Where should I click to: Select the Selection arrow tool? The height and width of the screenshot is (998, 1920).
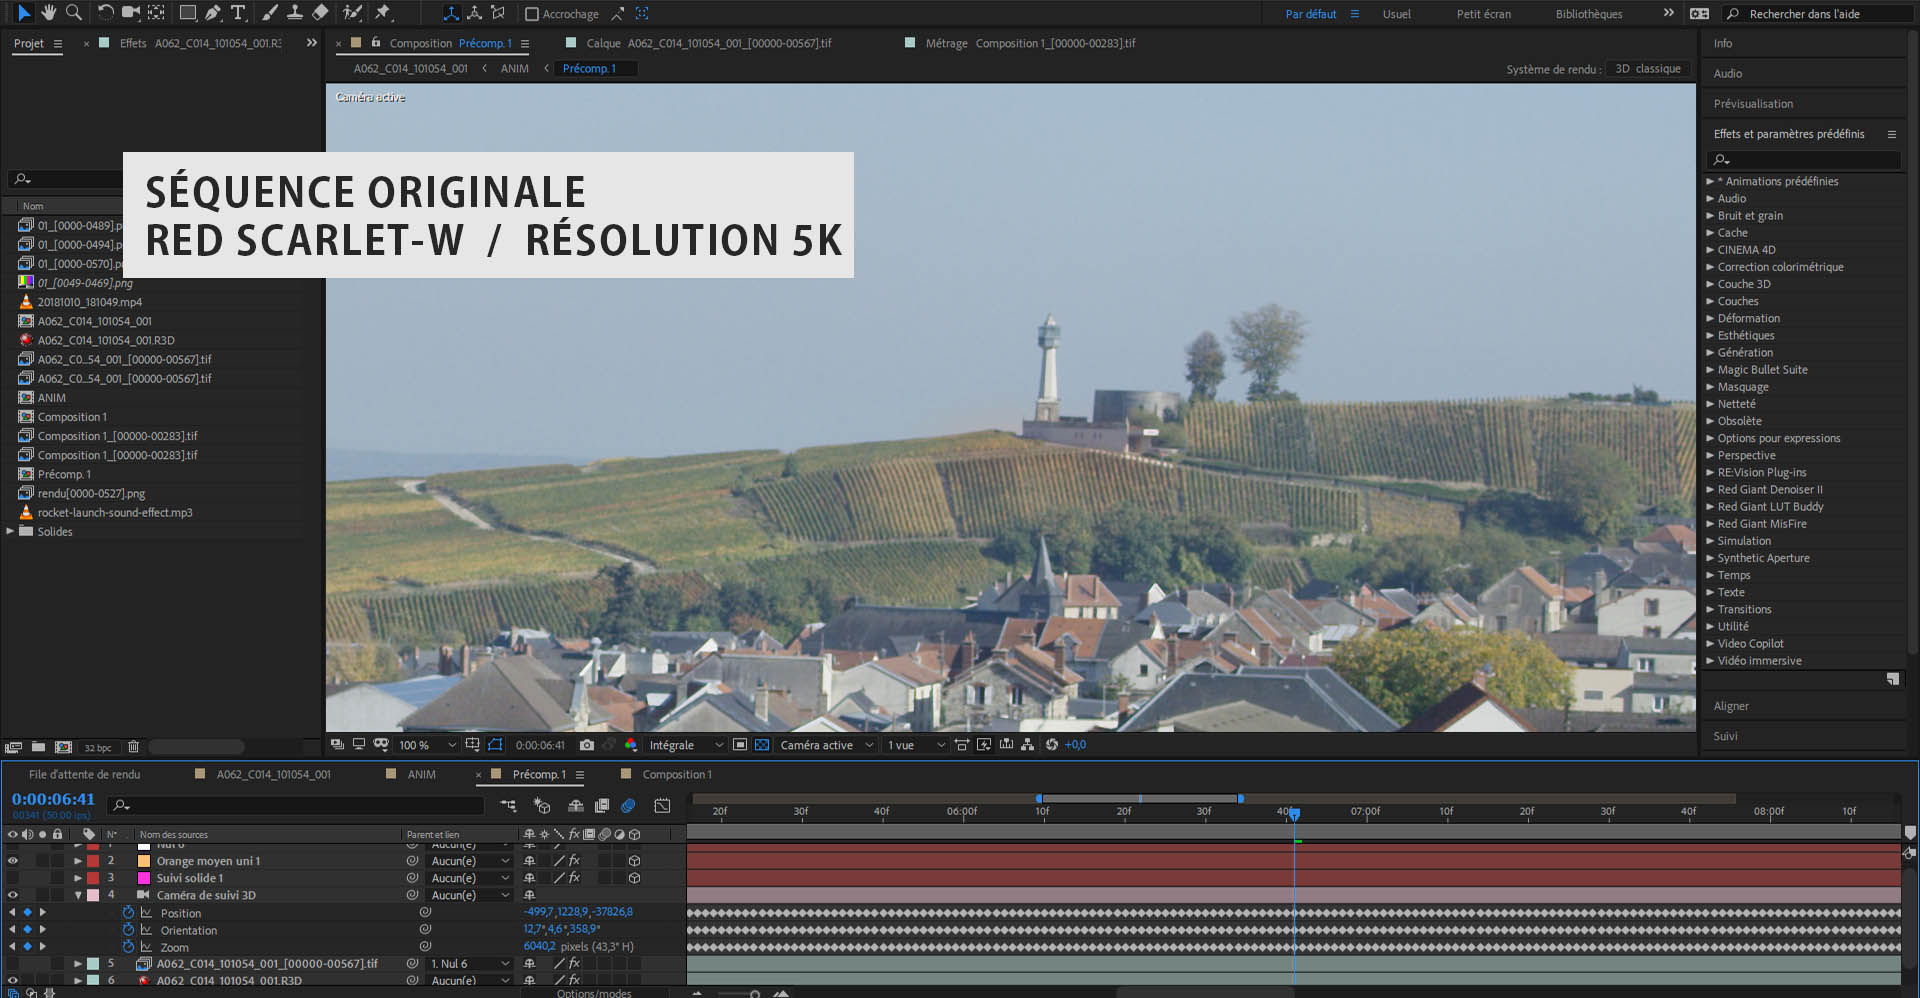pos(24,13)
